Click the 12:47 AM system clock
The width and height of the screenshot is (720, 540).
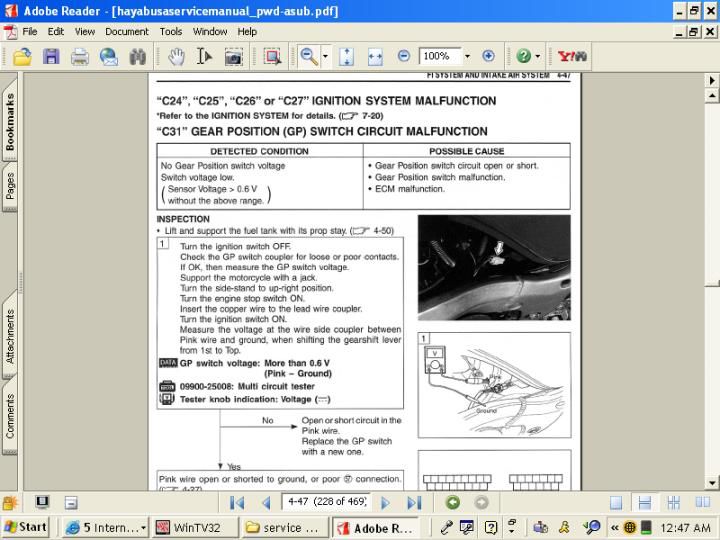pos(686,528)
